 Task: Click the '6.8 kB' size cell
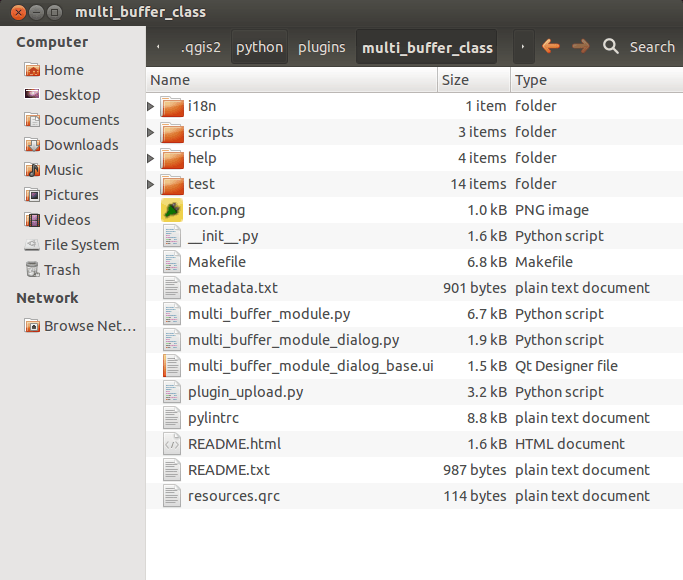click(x=487, y=262)
